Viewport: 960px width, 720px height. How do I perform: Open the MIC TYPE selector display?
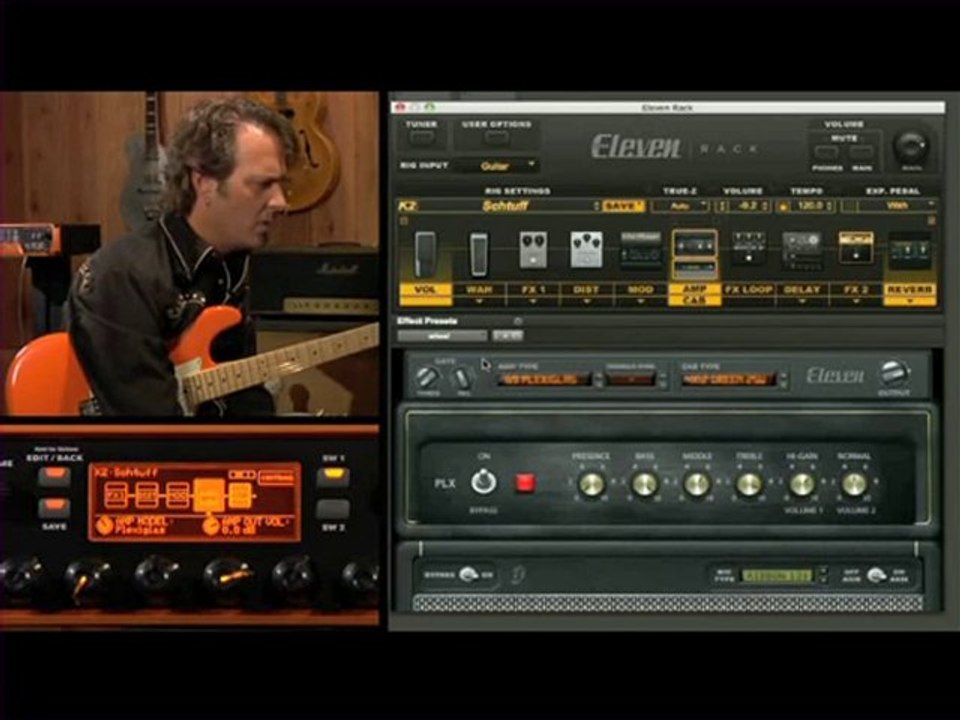coord(776,576)
